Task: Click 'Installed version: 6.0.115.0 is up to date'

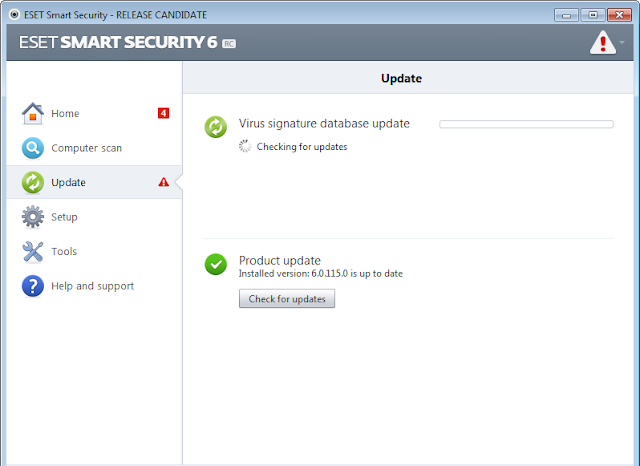Action: 320,273
